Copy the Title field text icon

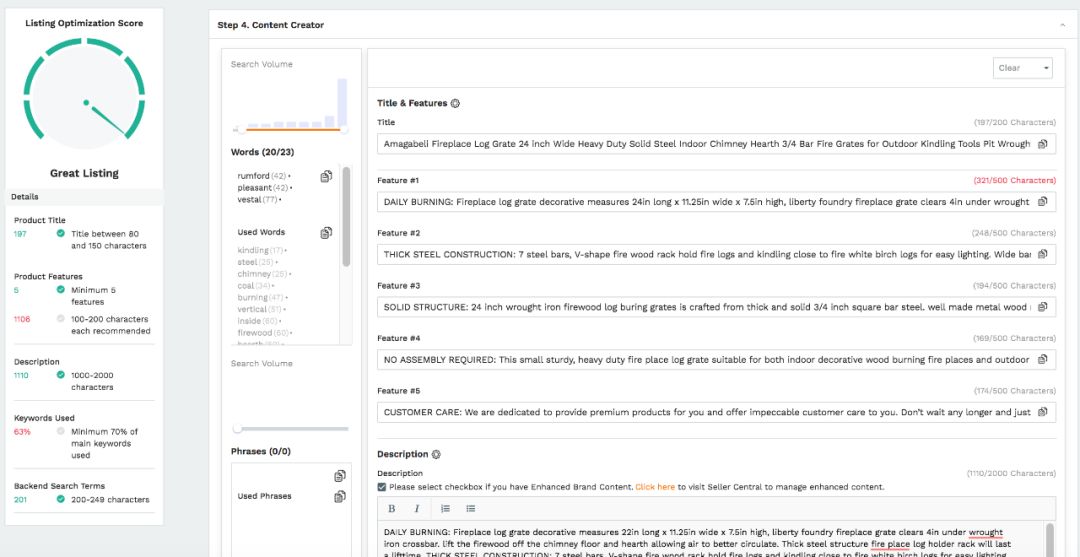(1042, 144)
